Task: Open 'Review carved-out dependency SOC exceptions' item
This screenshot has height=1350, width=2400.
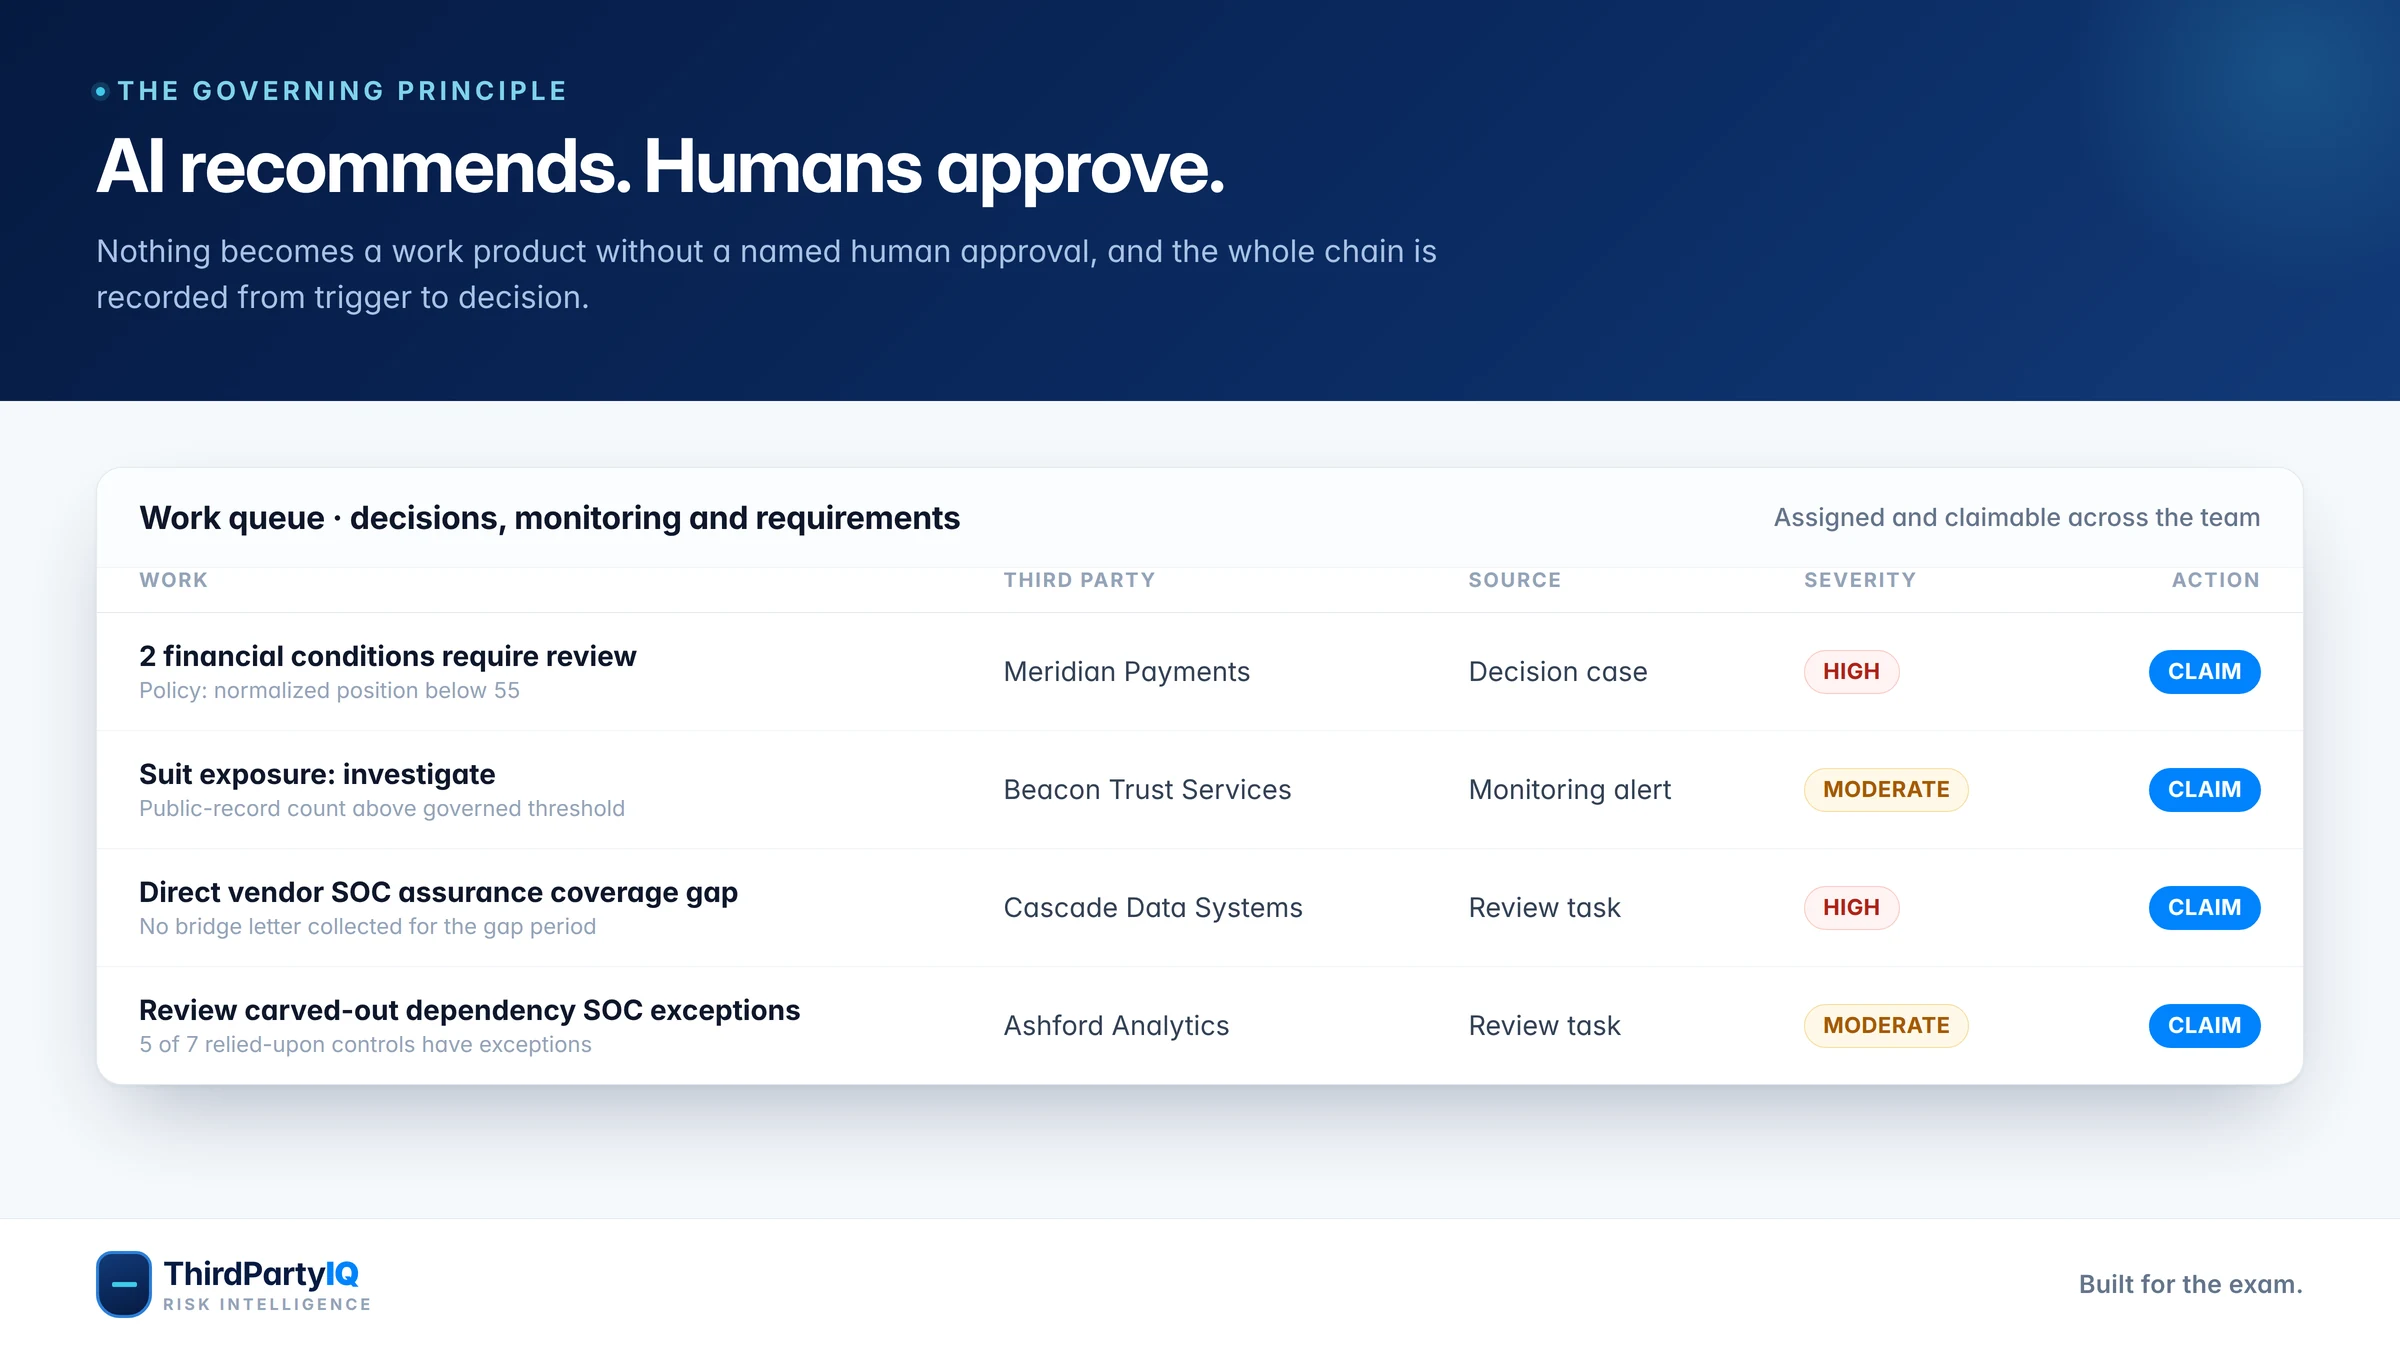Action: point(469,1010)
